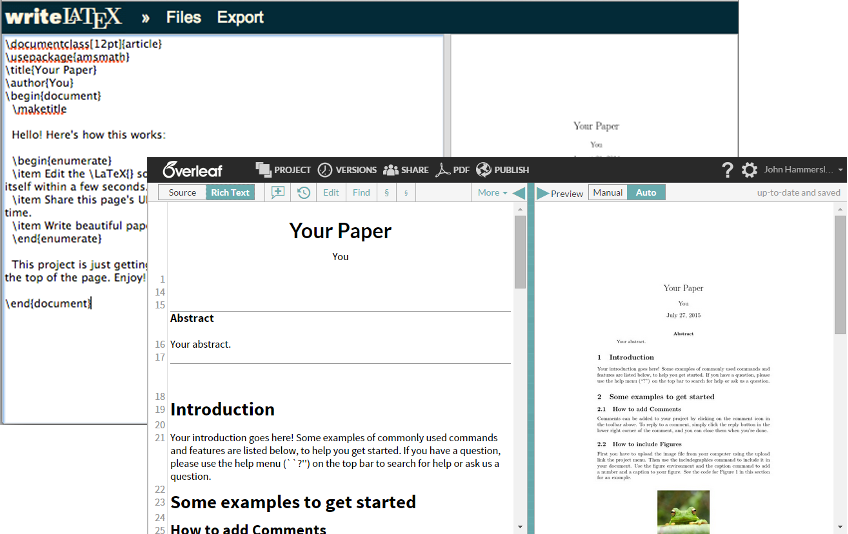This screenshot has height=534, width=848.
Task: Click the history clock toolbar icon
Action: coord(303,193)
